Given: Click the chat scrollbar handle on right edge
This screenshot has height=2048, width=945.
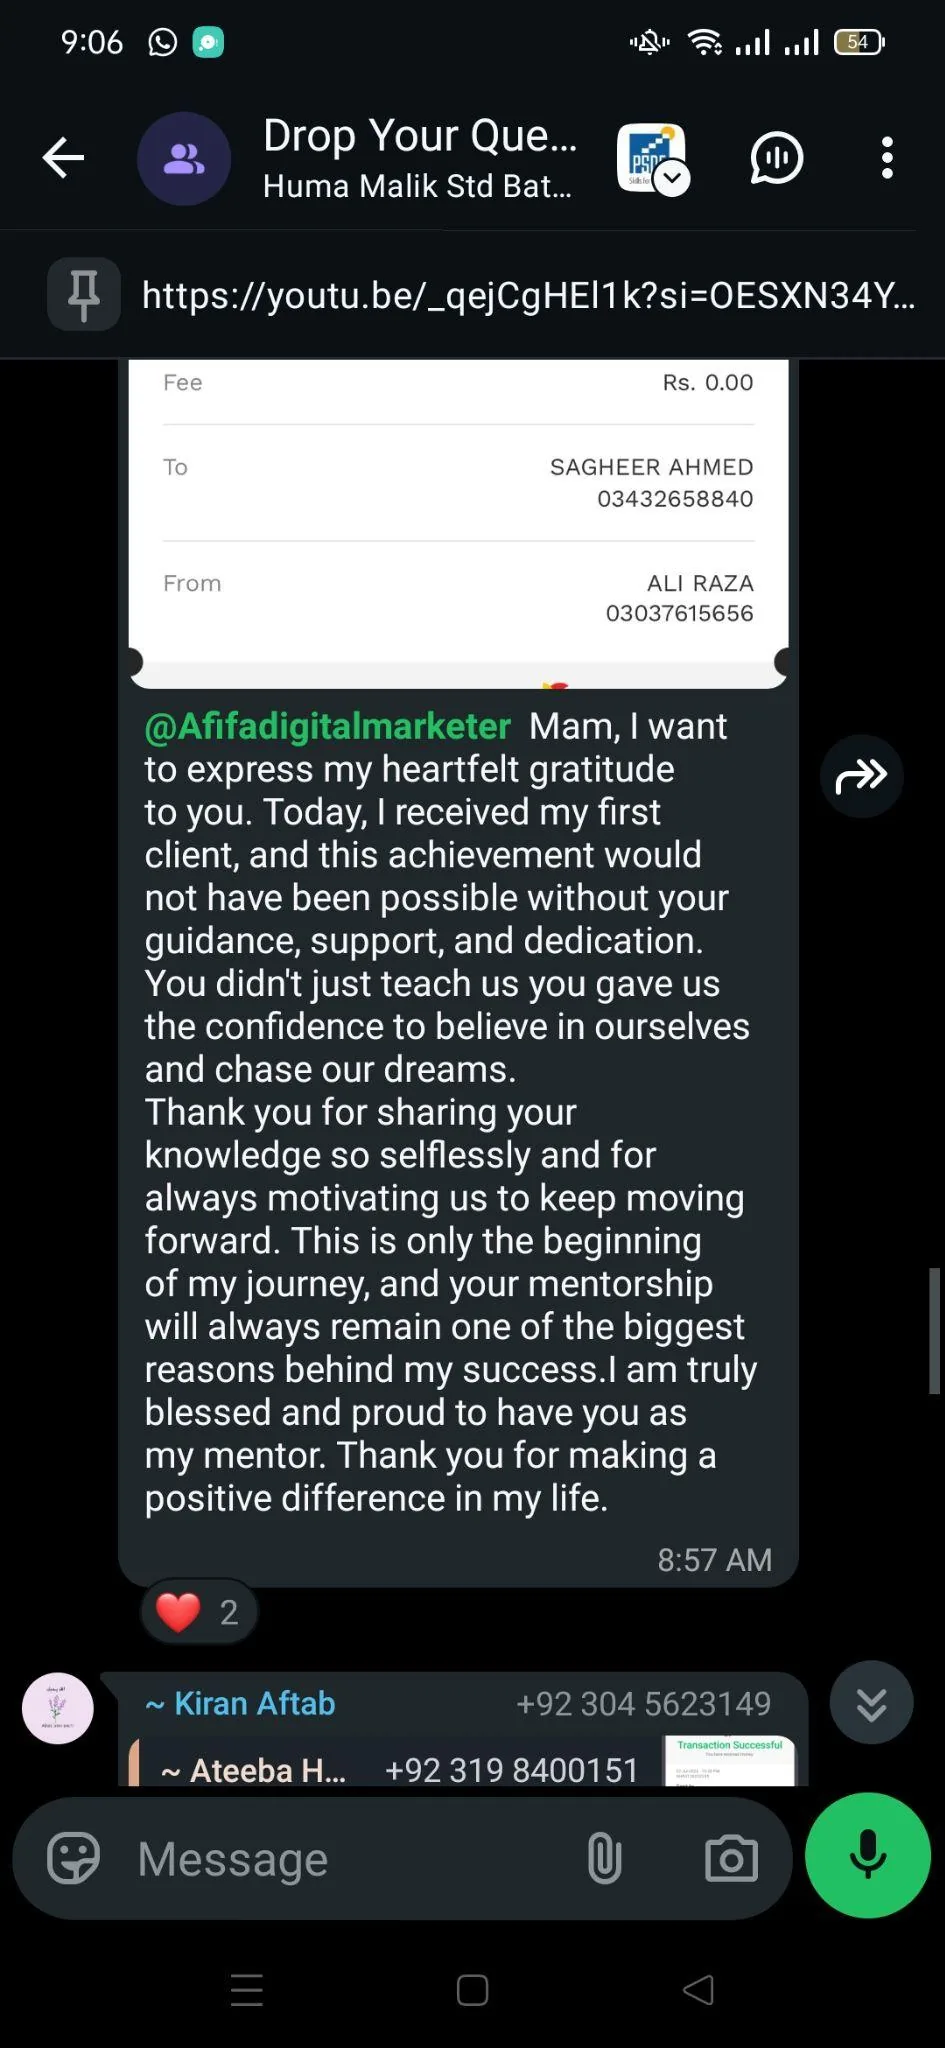Looking at the screenshot, I should [x=934, y=1331].
